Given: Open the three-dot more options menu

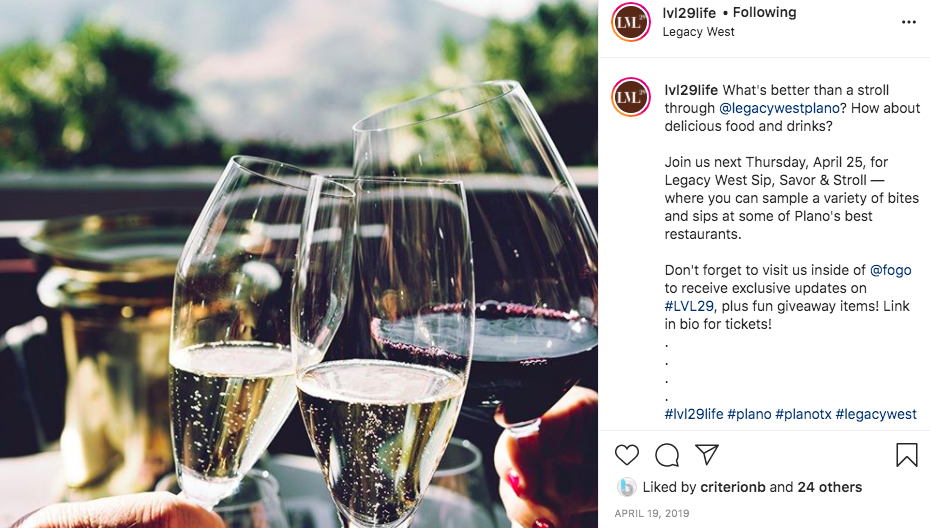Looking at the screenshot, I should 909,22.
